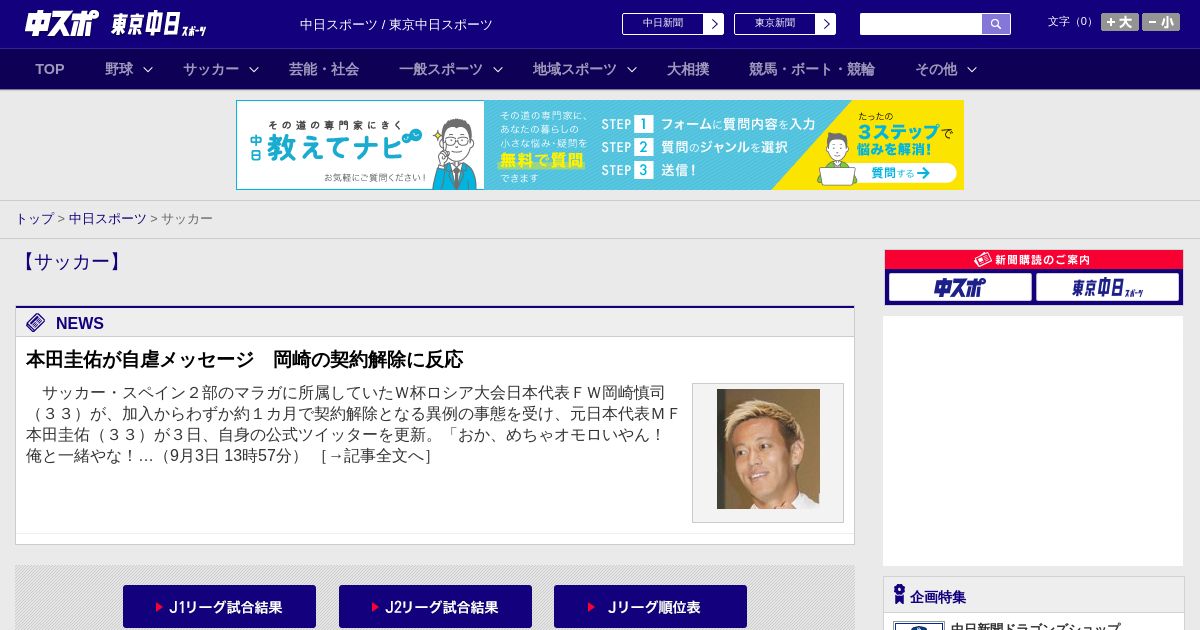Screen dimensions: 1200x630
Task: Expand the 一般スポーツ dropdown chevron
Action: pos(498,69)
